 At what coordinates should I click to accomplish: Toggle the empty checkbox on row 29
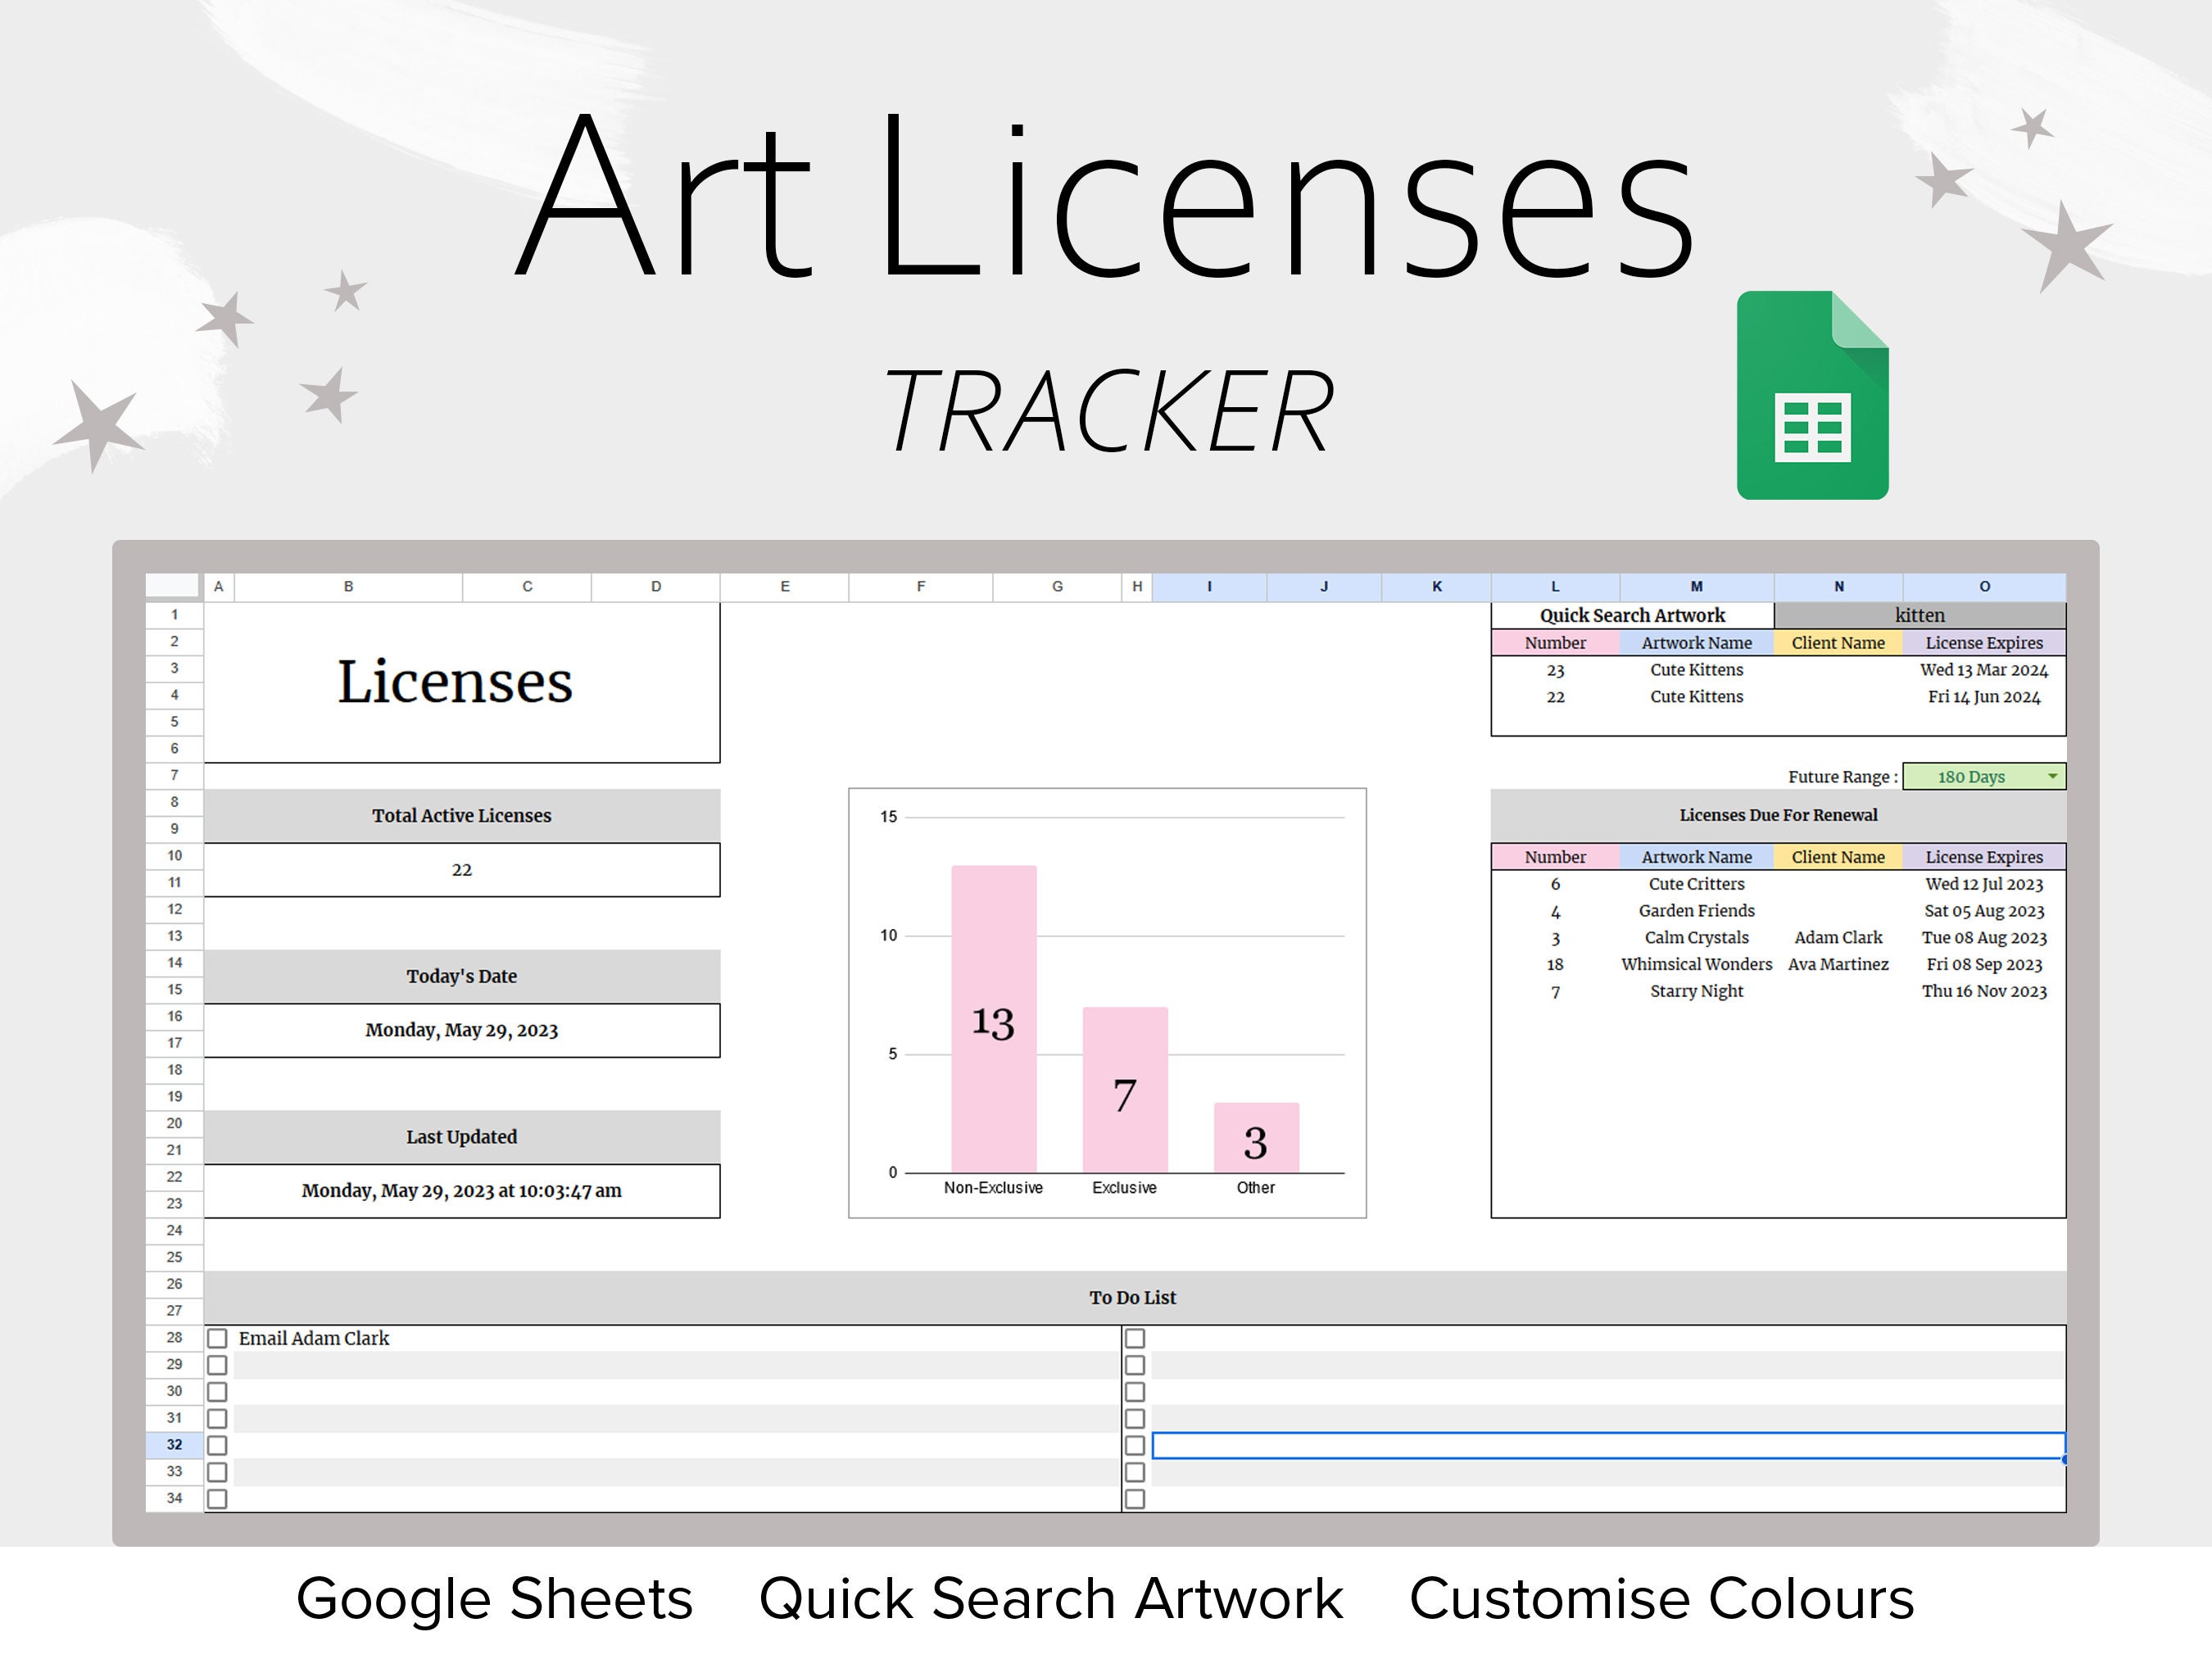[218, 1365]
